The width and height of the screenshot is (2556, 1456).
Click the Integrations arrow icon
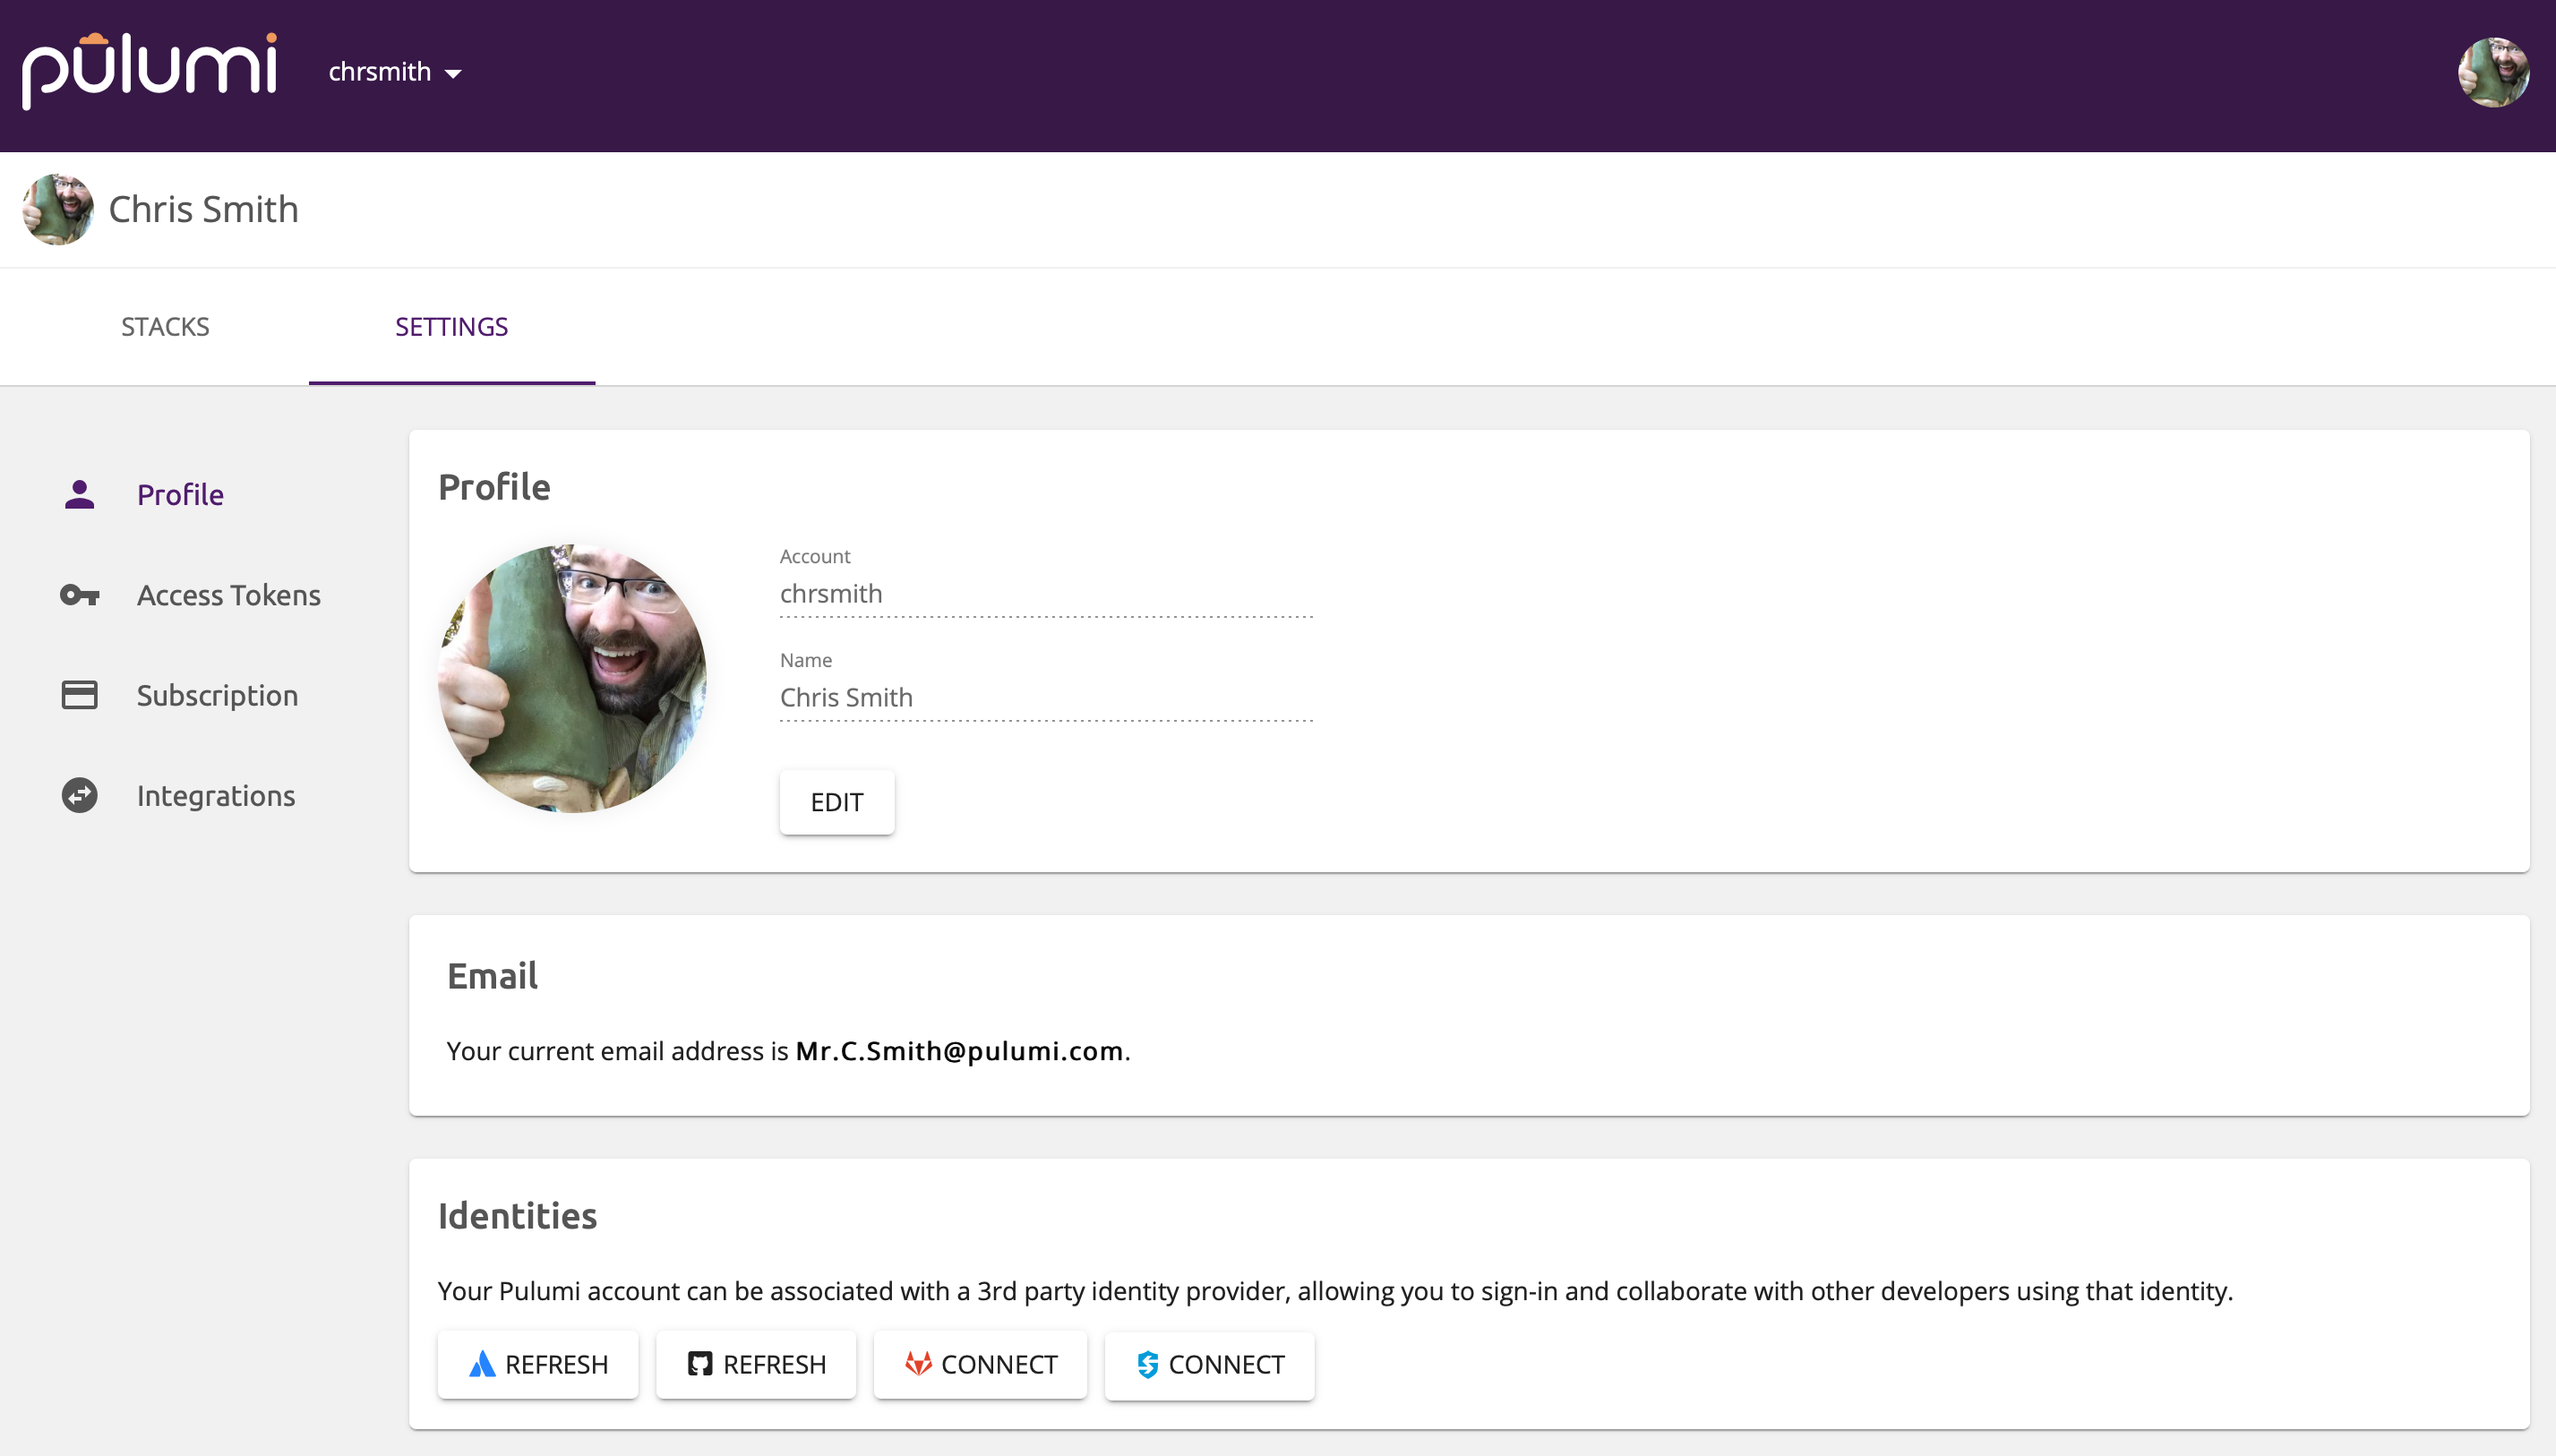[79, 795]
